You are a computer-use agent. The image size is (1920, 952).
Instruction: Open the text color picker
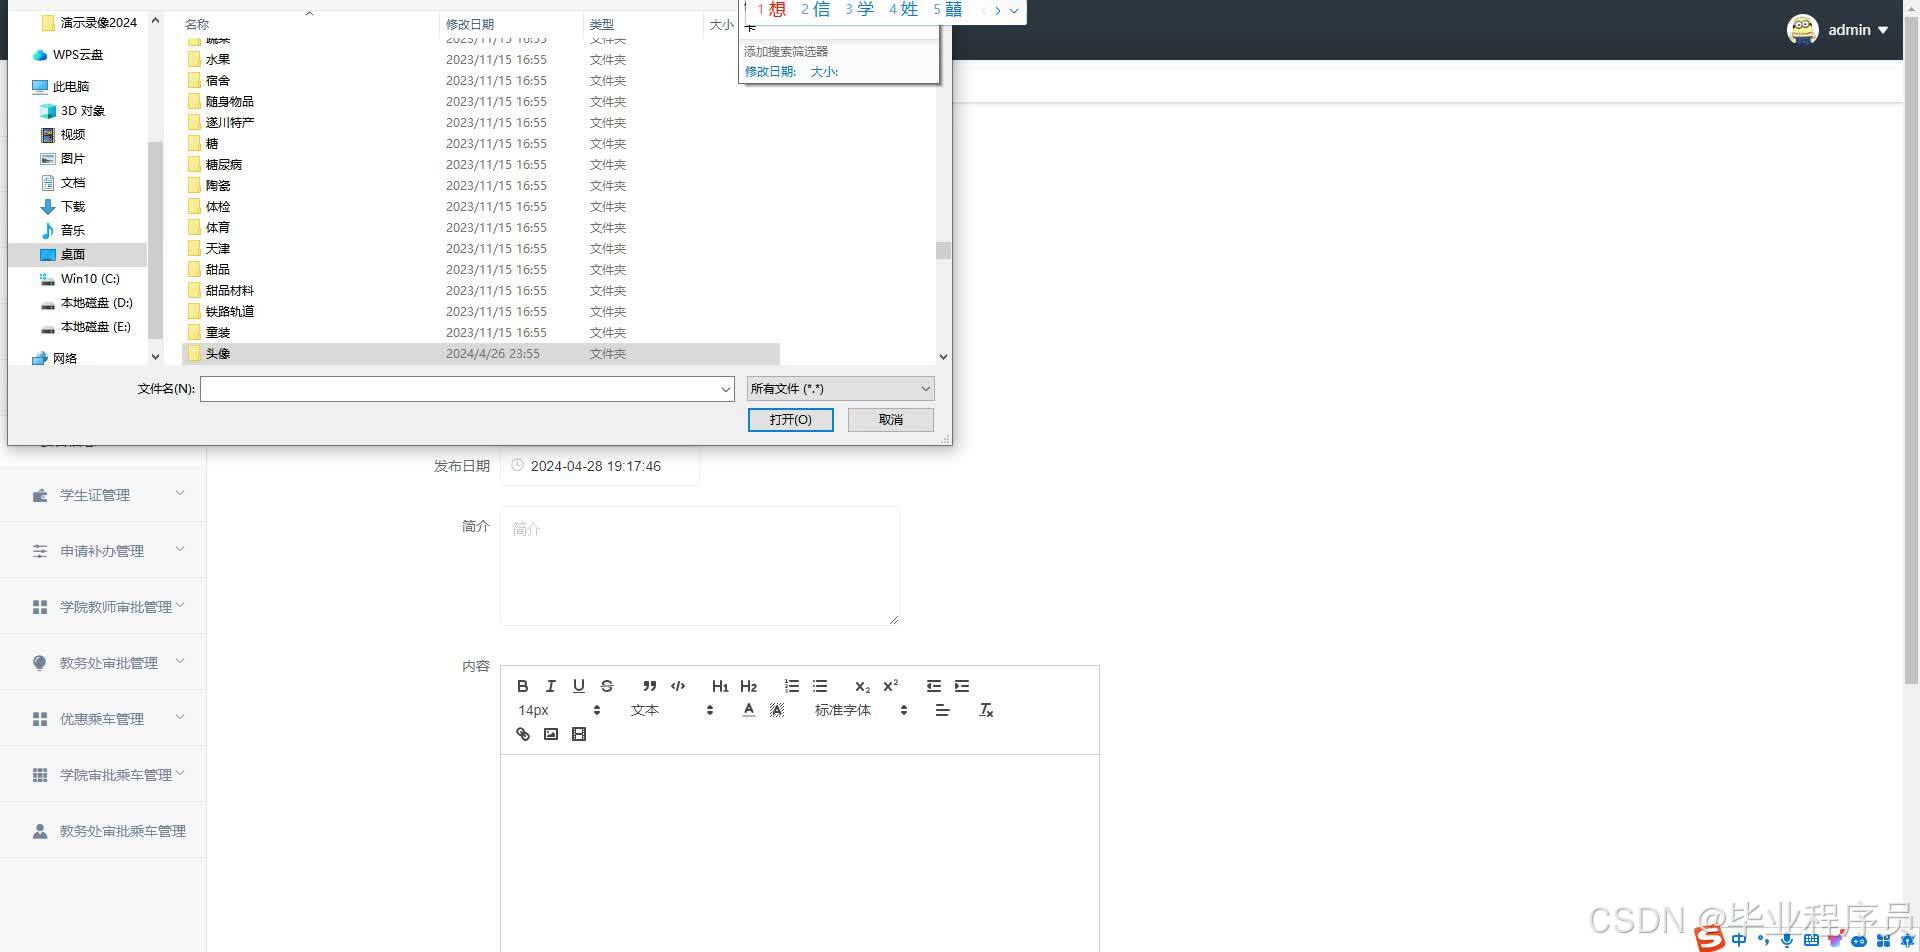pos(748,710)
